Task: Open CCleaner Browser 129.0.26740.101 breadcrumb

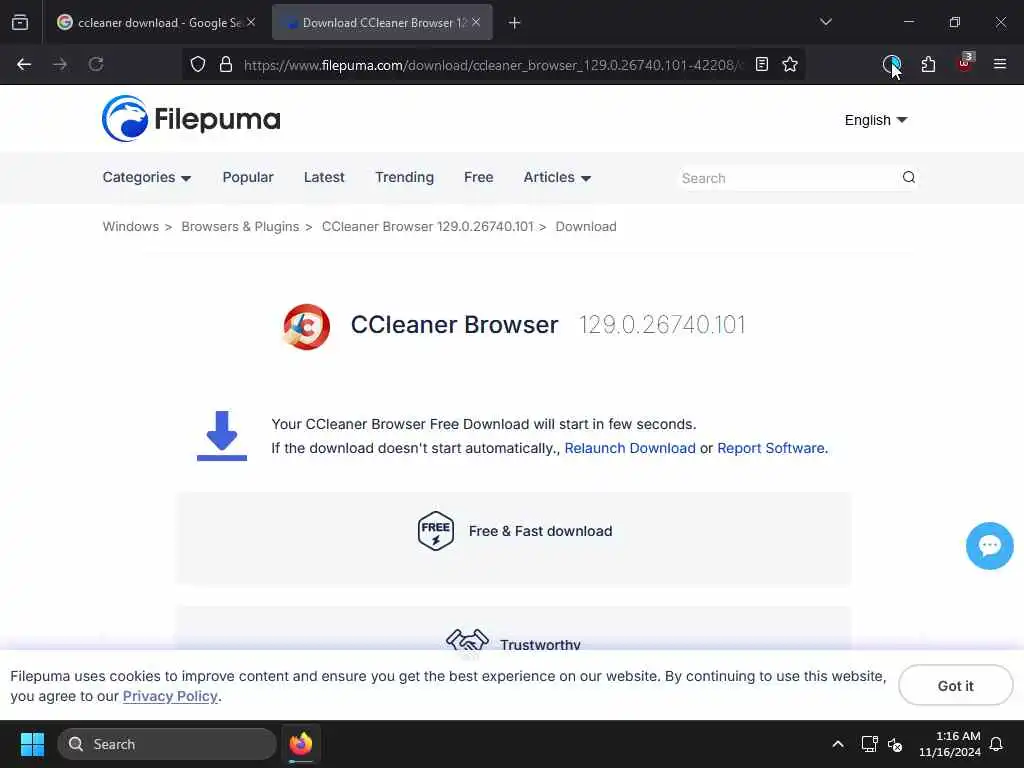Action: (x=428, y=227)
